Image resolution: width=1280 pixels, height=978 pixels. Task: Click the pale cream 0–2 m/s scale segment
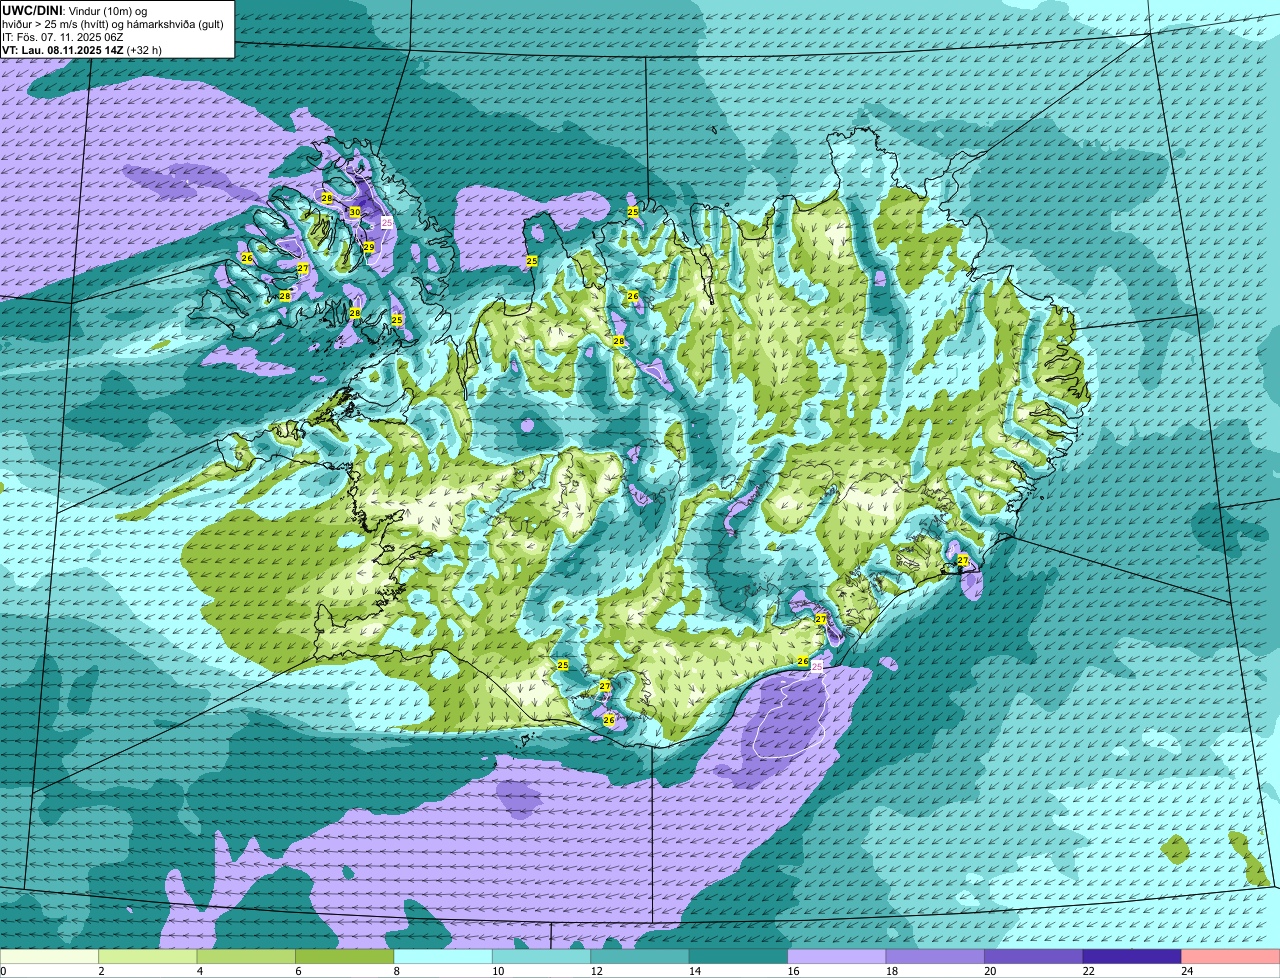point(50,956)
